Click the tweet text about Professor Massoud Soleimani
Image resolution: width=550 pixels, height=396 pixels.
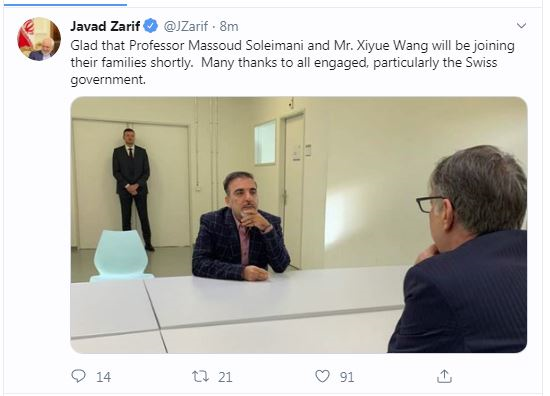point(293,62)
